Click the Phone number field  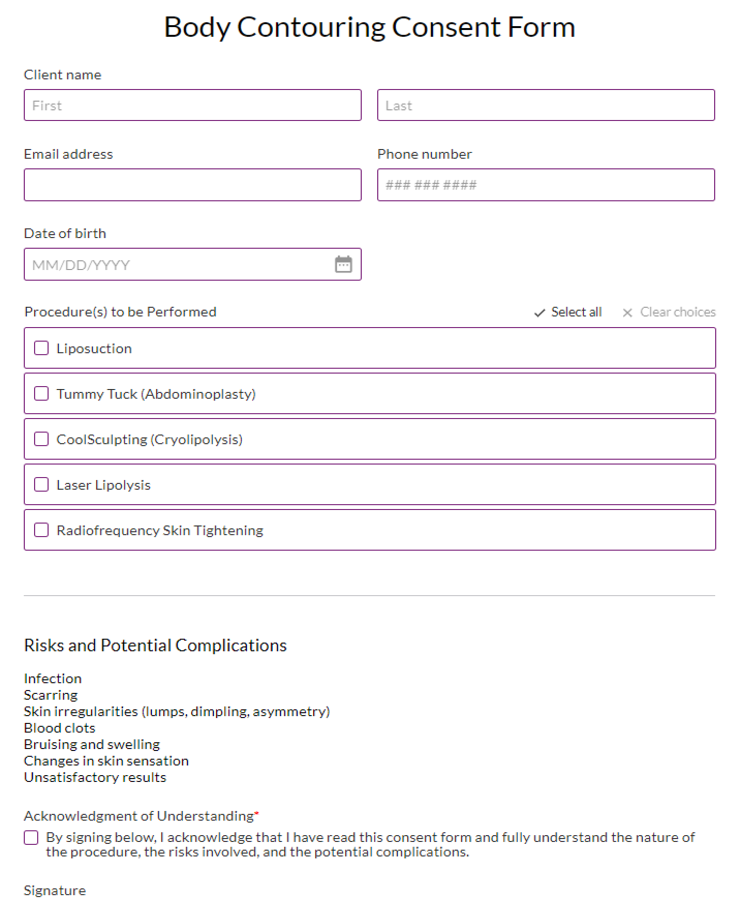tap(546, 185)
